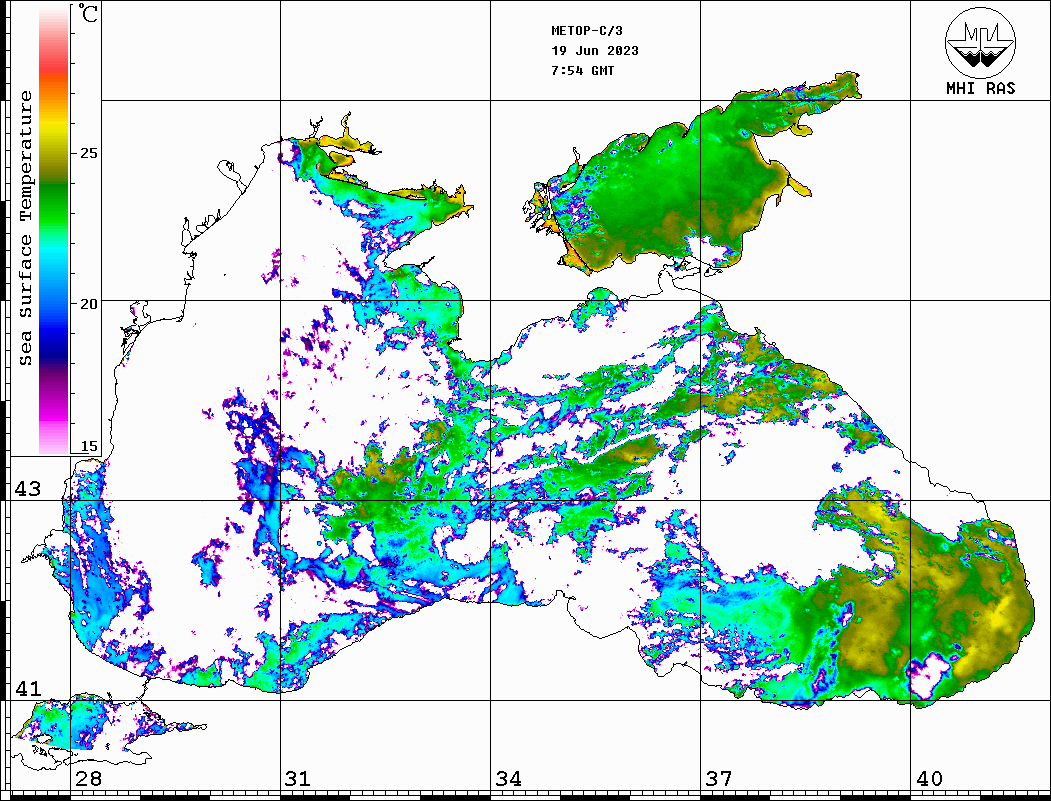Click the 25 degree mark on temperature scale
The height and width of the screenshot is (801, 1051).
tap(89, 153)
